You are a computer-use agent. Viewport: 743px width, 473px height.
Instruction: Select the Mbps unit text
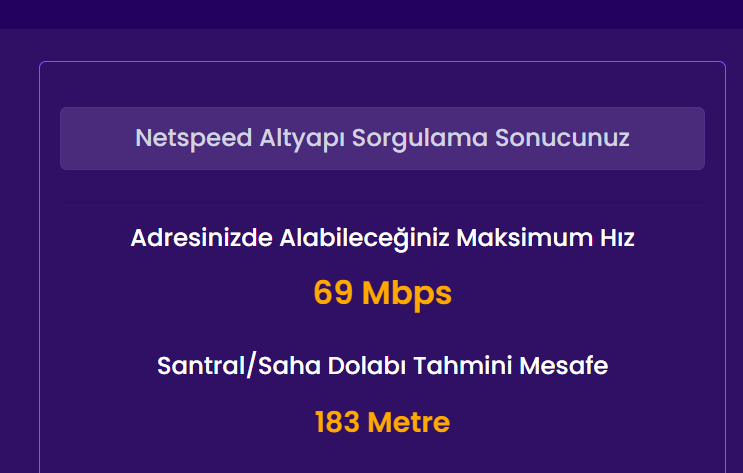[x=407, y=293]
